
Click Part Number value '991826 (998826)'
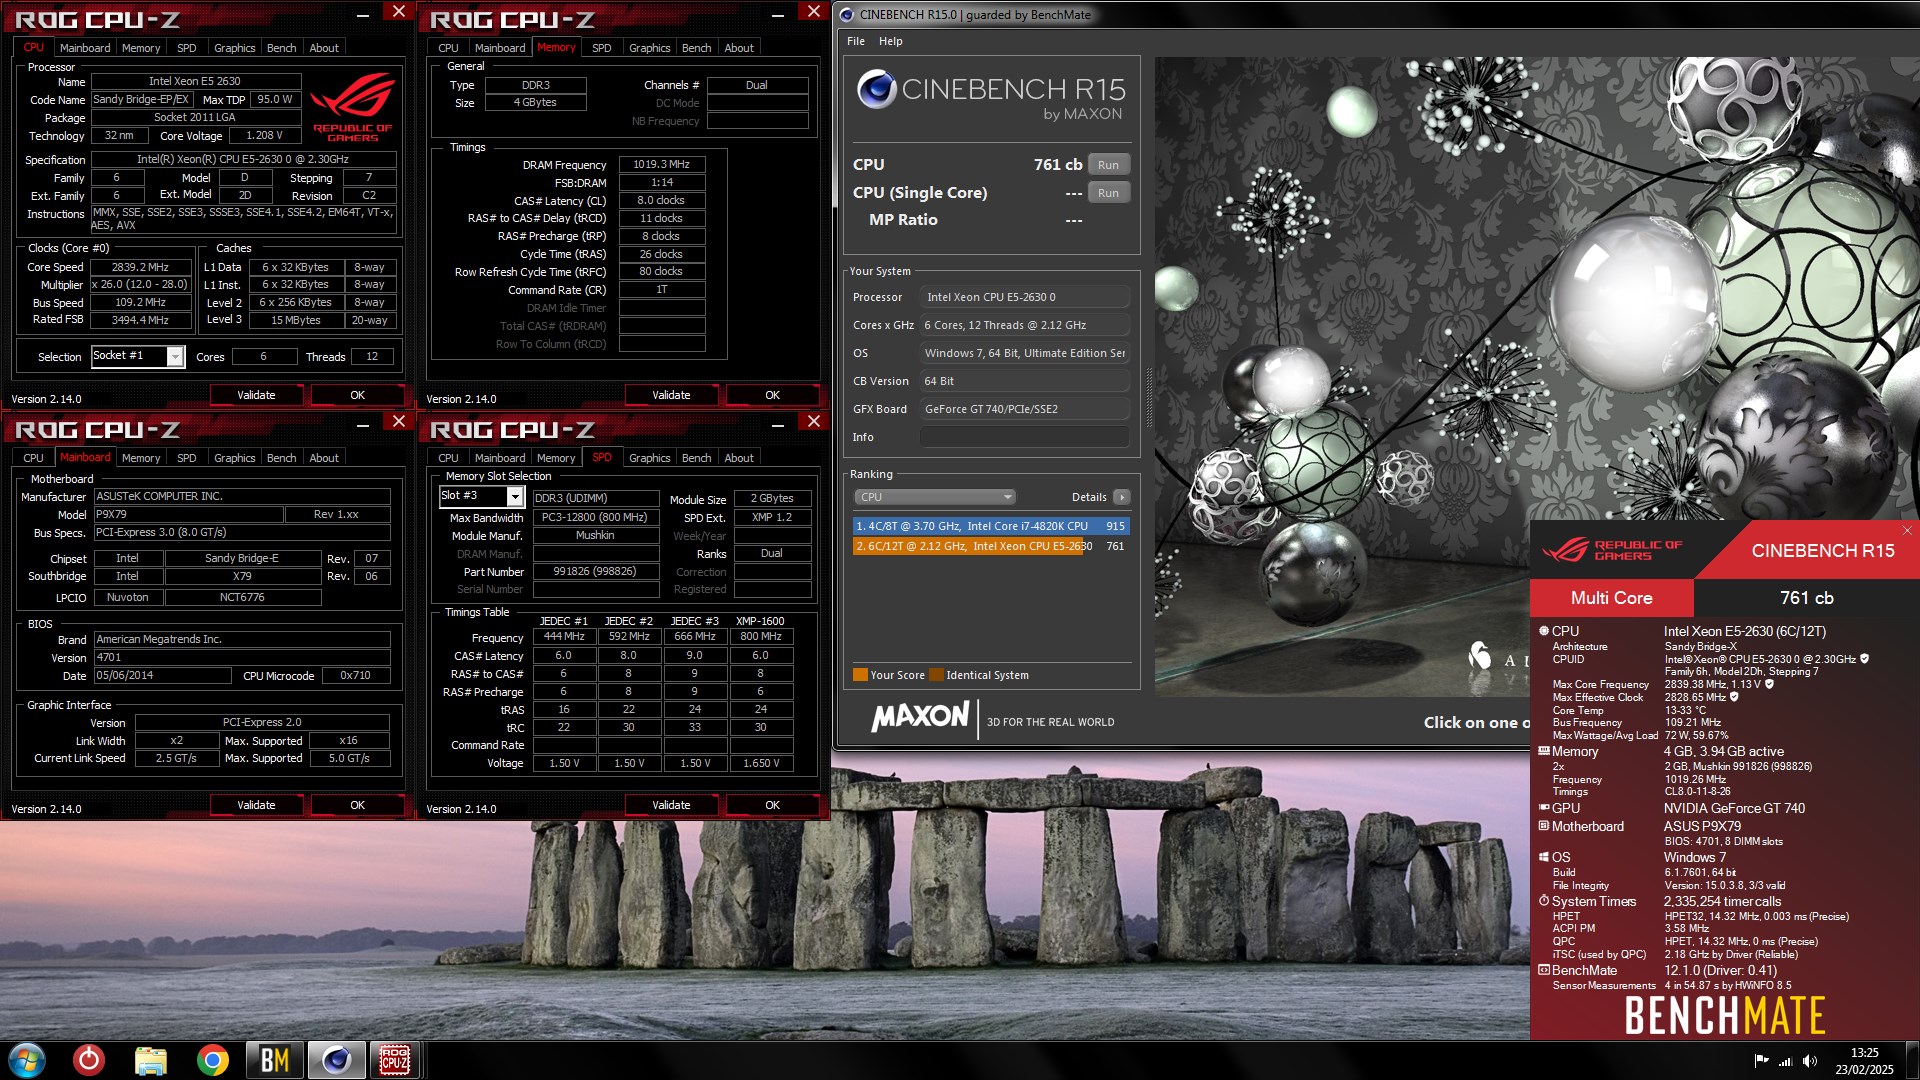pos(595,571)
